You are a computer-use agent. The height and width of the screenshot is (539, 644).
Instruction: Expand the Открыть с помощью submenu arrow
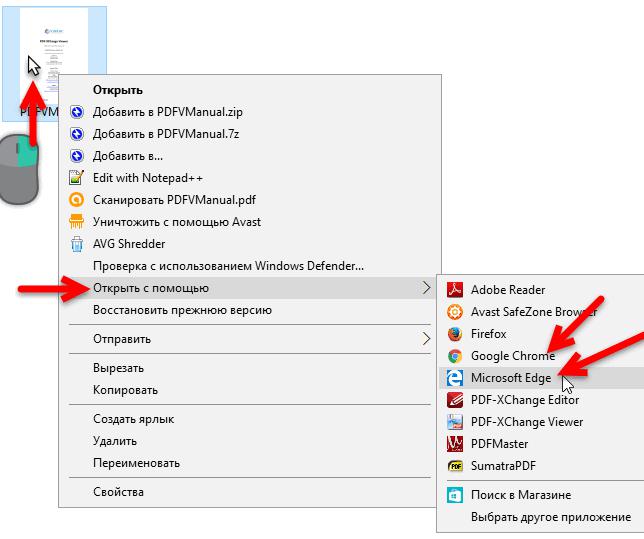(427, 288)
